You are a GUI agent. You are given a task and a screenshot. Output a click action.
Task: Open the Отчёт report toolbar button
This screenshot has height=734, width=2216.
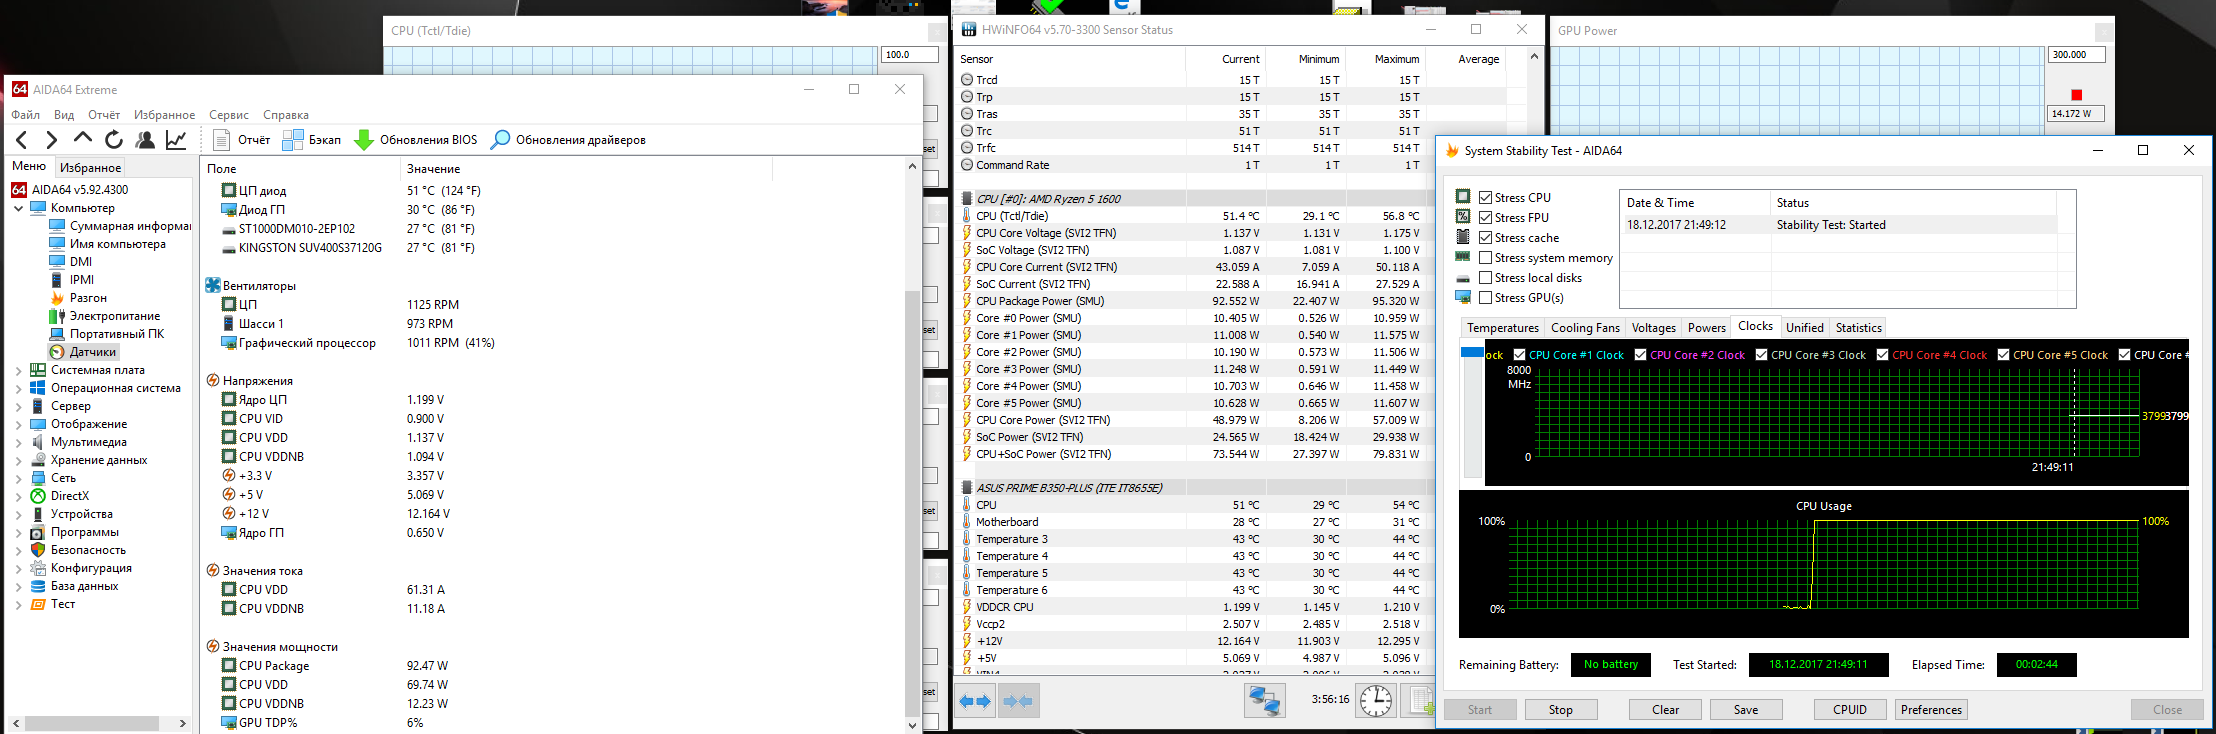pos(242,140)
